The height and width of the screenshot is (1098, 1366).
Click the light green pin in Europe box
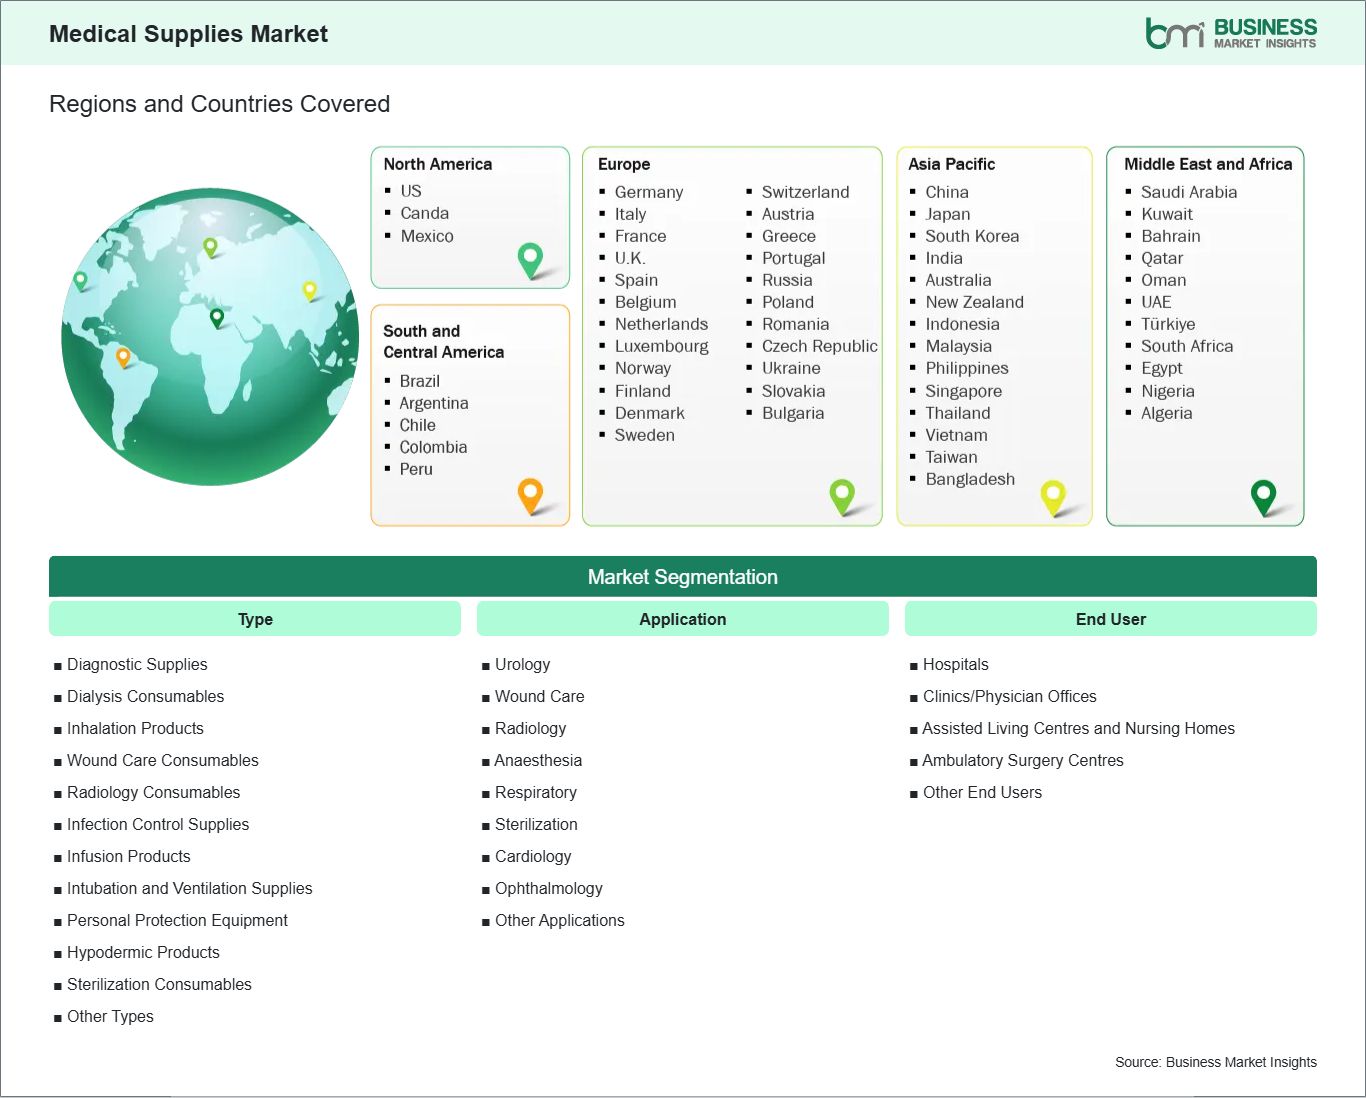842,494
